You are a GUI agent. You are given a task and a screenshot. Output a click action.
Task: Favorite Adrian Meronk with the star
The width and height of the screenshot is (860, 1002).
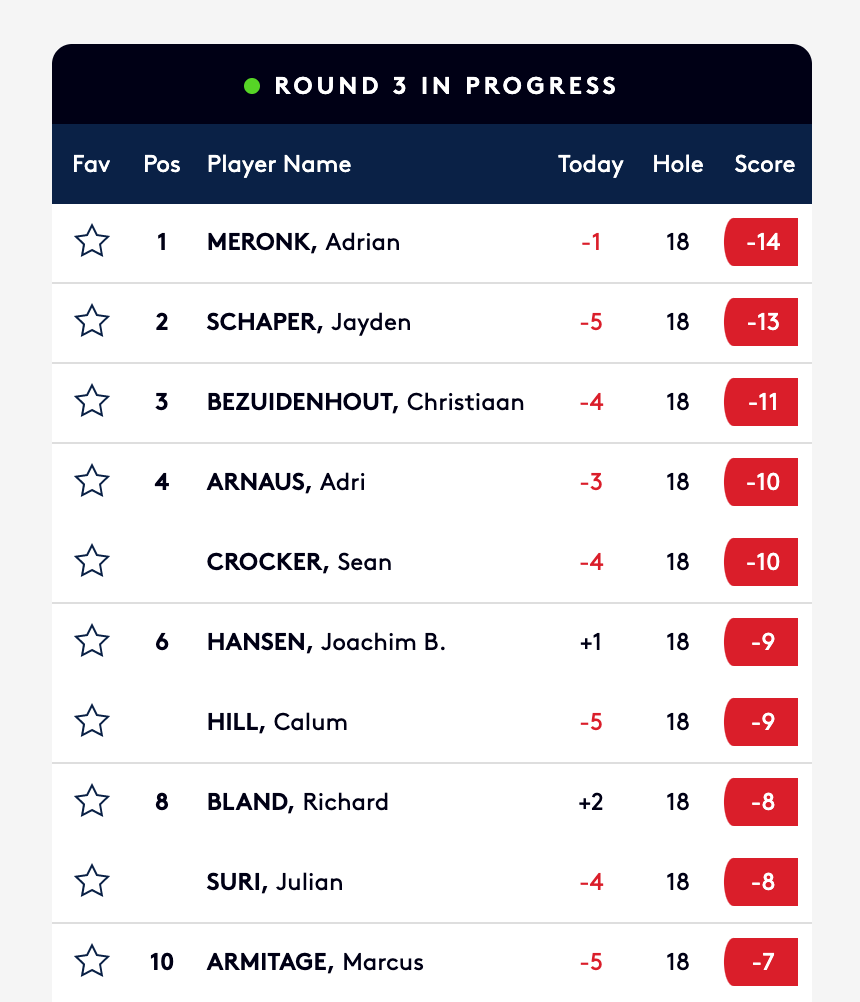(92, 241)
